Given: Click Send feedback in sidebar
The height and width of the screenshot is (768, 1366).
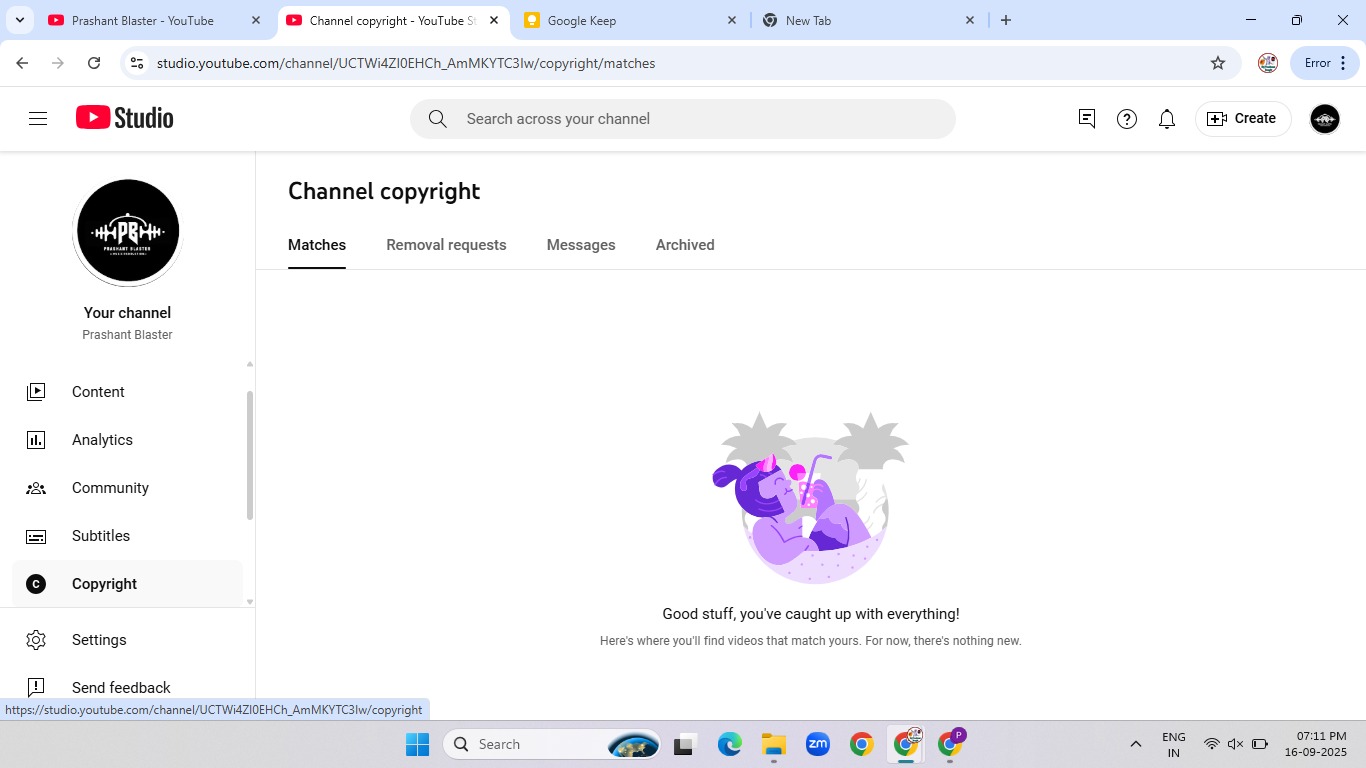Looking at the screenshot, I should pyautogui.click(x=121, y=688).
